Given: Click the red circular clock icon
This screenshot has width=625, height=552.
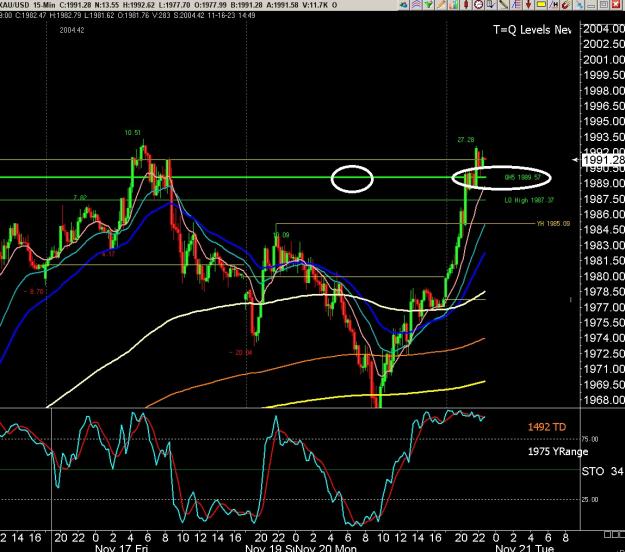Looking at the screenshot, I should point(478,5).
